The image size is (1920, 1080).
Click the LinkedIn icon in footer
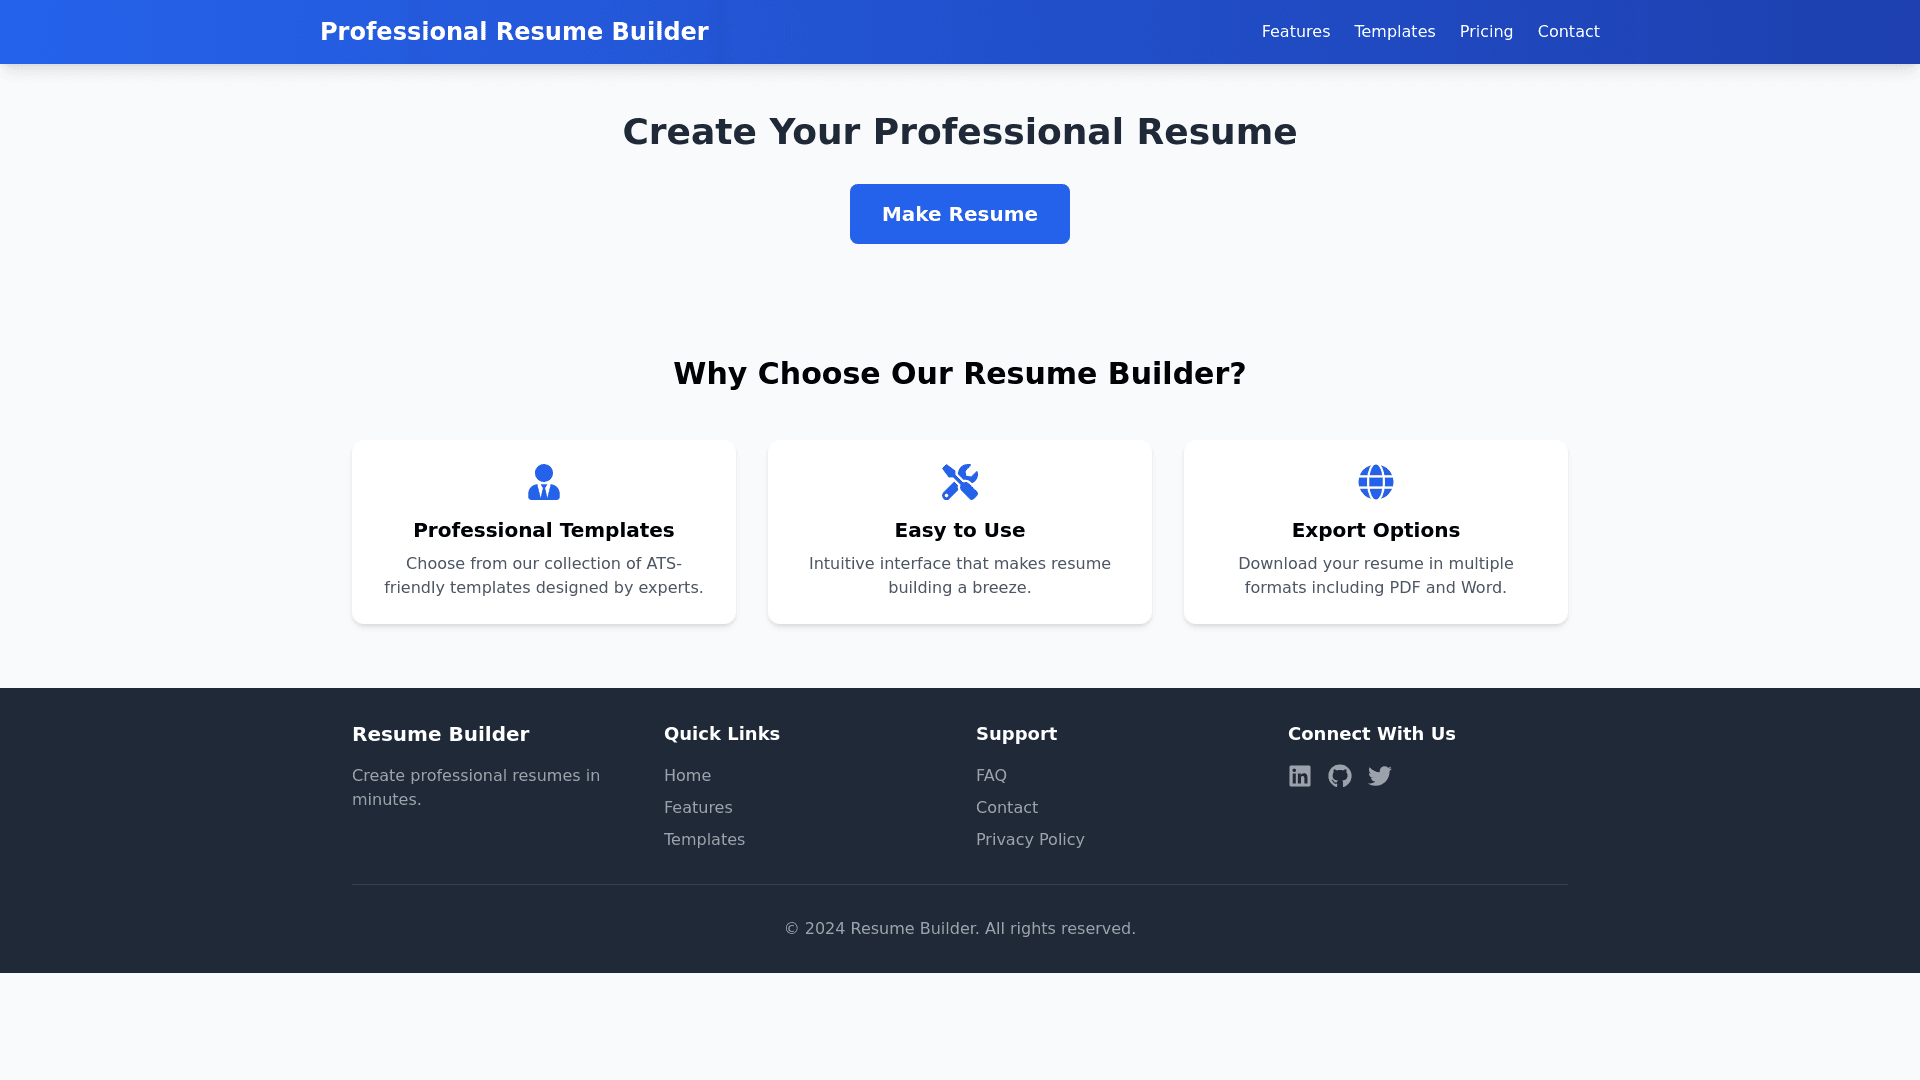1299,776
